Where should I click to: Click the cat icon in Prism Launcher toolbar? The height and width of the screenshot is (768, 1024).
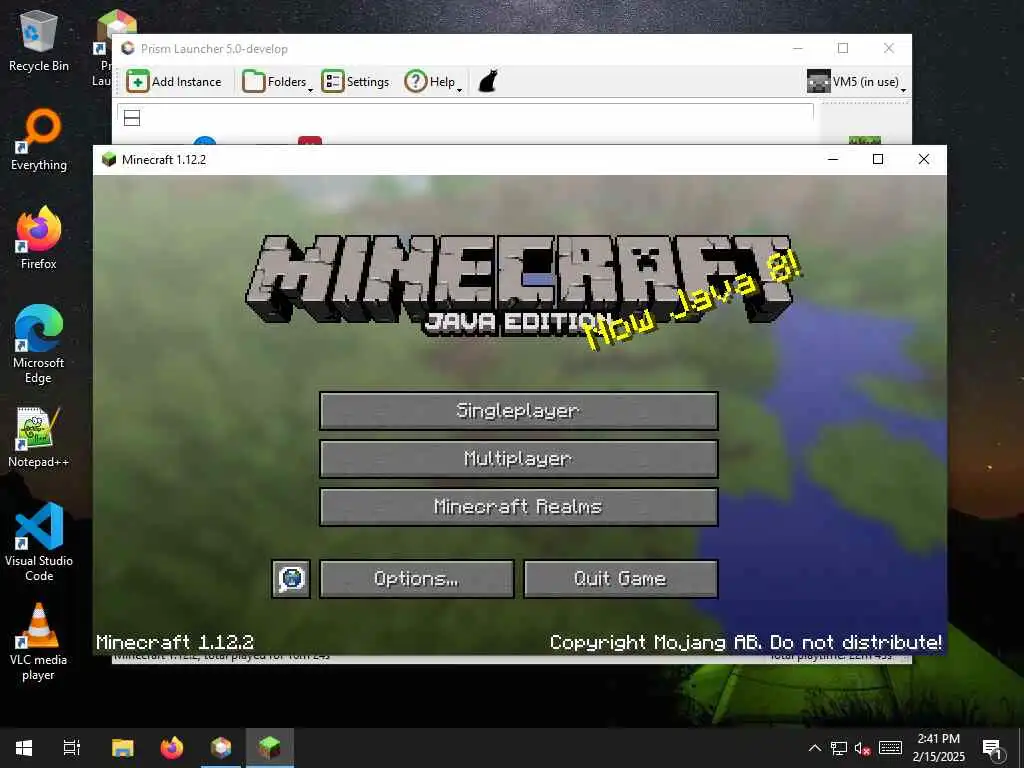pos(488,82)
